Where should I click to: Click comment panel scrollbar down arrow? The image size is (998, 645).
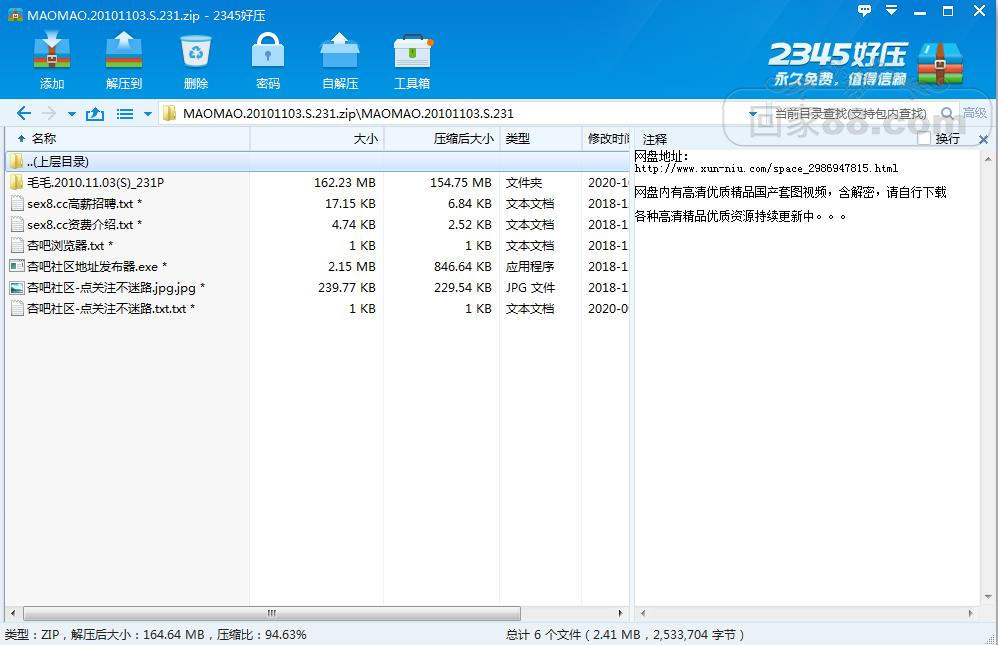coord(988,597)
